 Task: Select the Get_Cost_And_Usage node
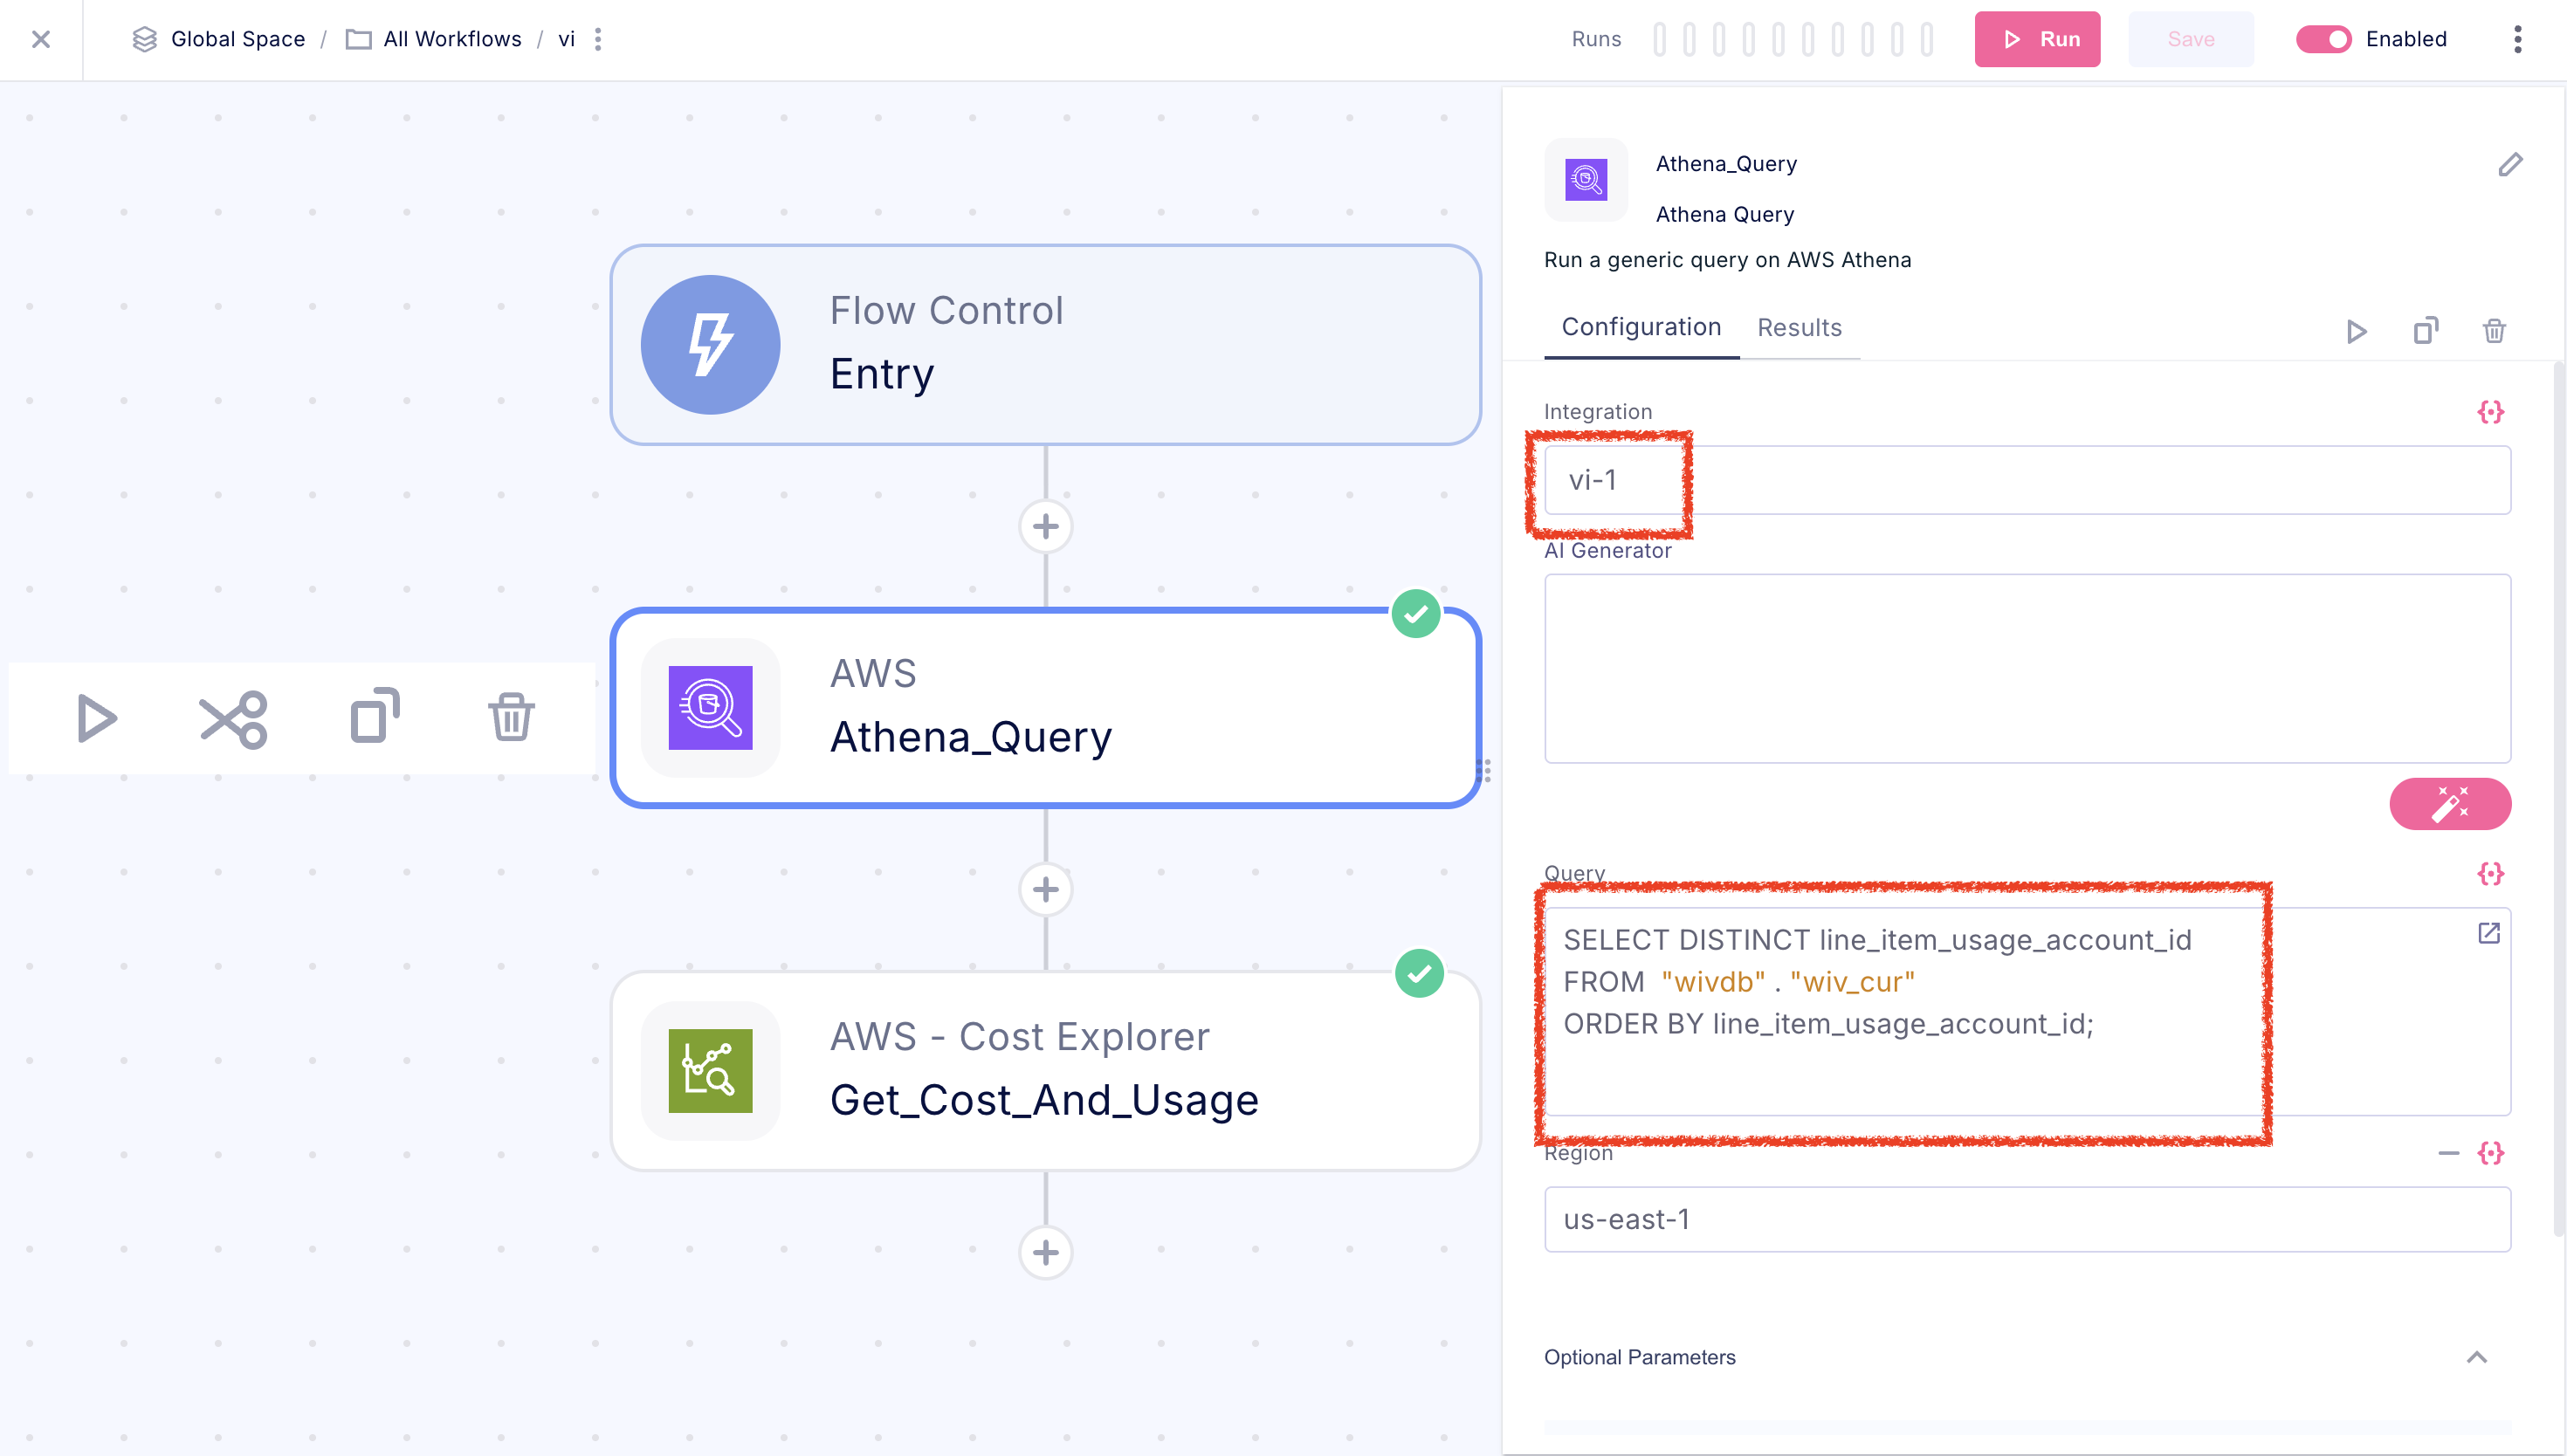1045,1070
